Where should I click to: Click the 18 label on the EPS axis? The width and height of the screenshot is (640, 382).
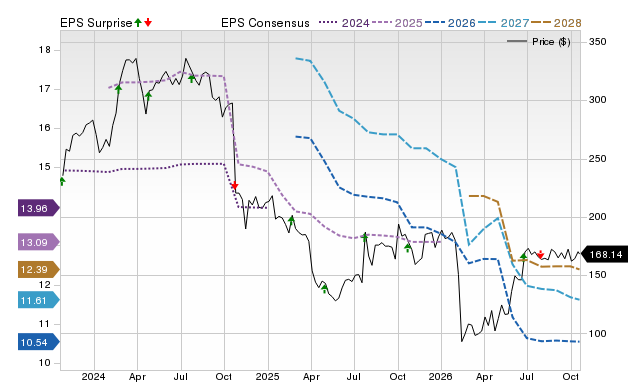[44, 50]
